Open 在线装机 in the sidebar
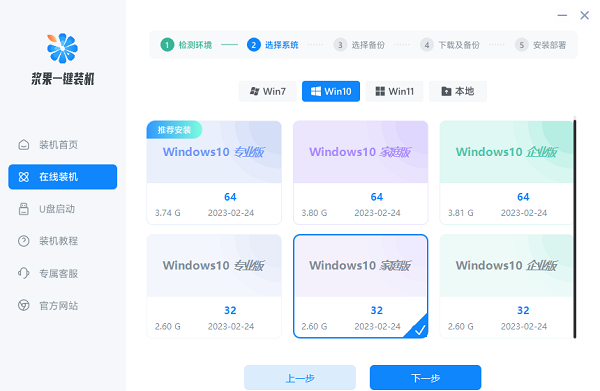 (63, 177)
